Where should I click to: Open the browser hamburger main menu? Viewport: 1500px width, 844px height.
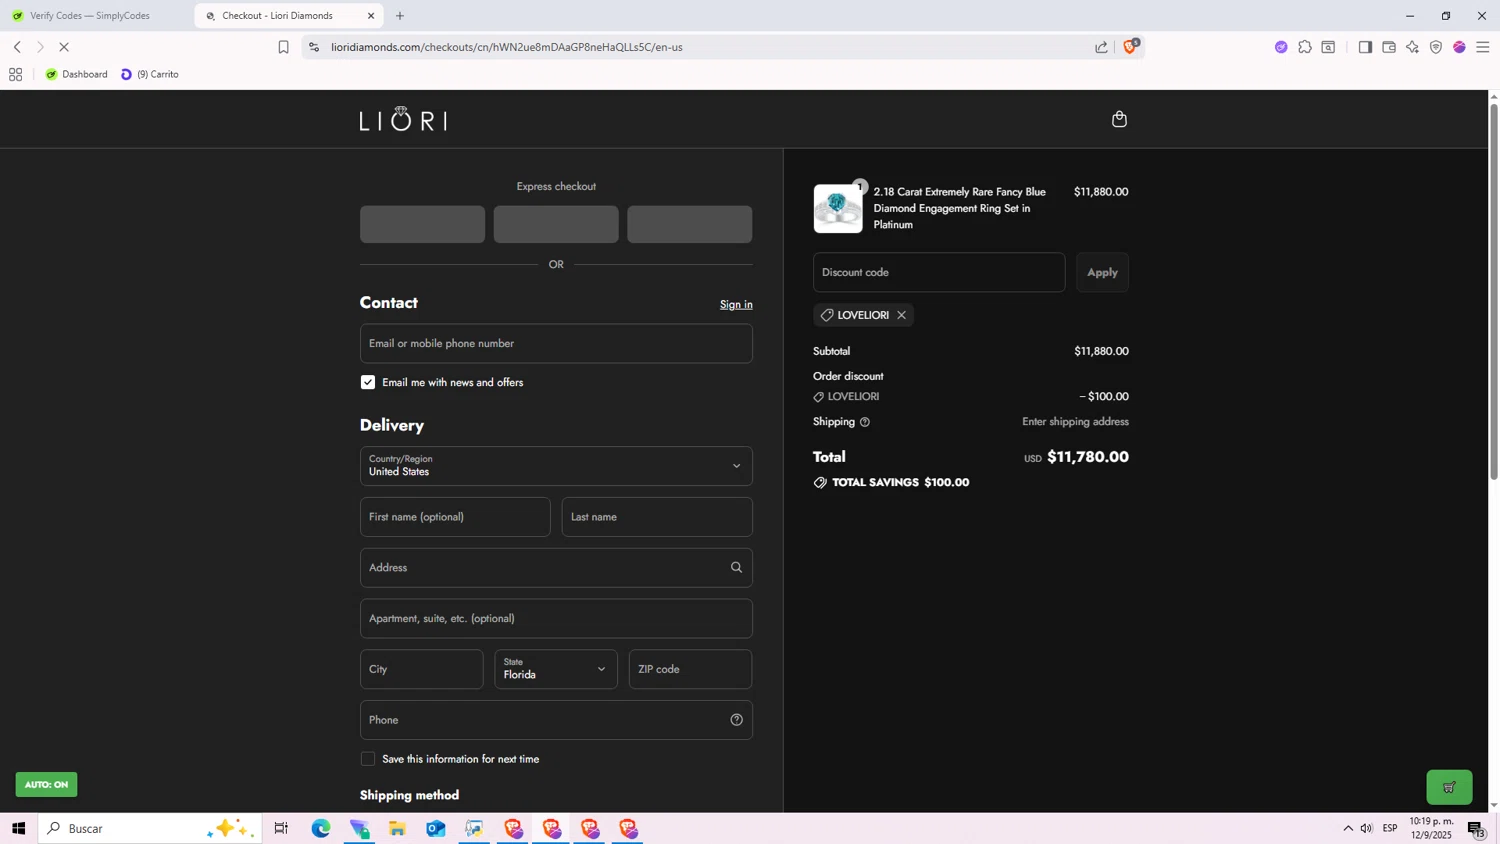pyautogui.click(x=1483, y=47)
